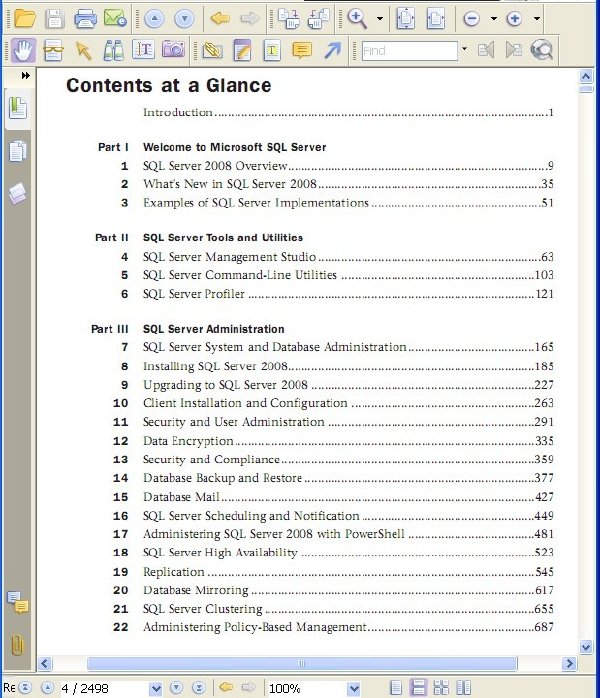The height and width of the screenshot is (698, 600).
Task: Jump to first page in the status bar
Action: click(x=25, y=688)
